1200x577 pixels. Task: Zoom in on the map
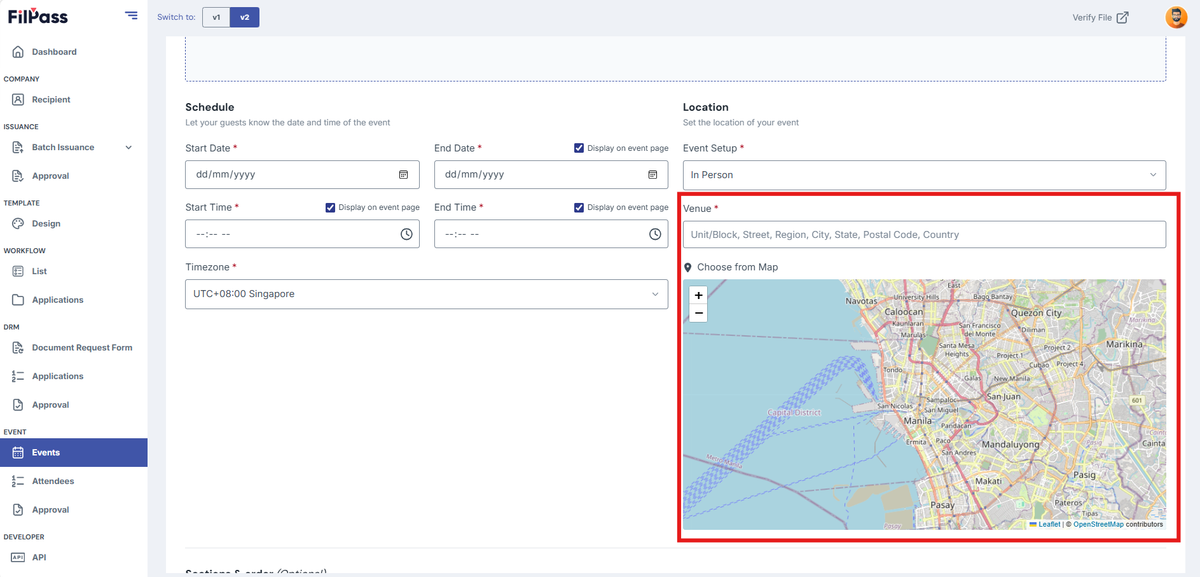[699, 295]
